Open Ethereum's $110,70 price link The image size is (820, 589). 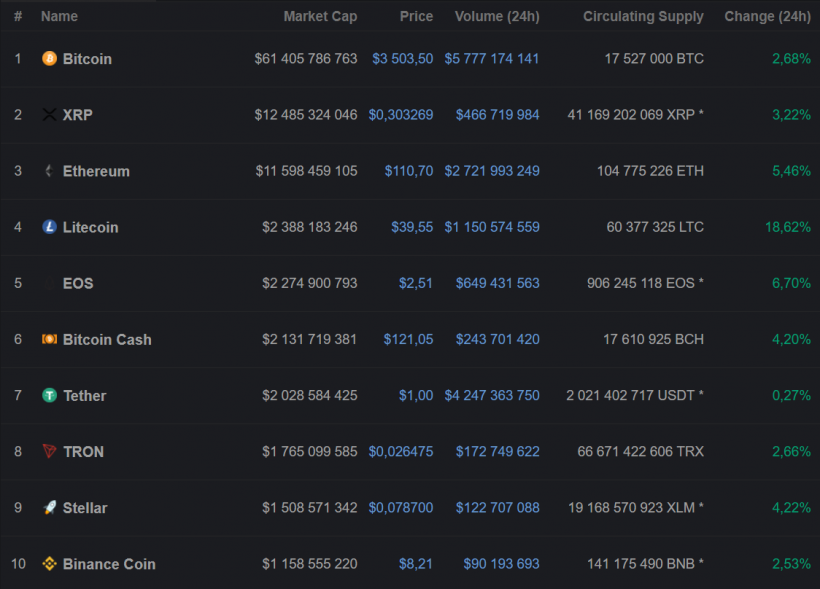(409, 171)
